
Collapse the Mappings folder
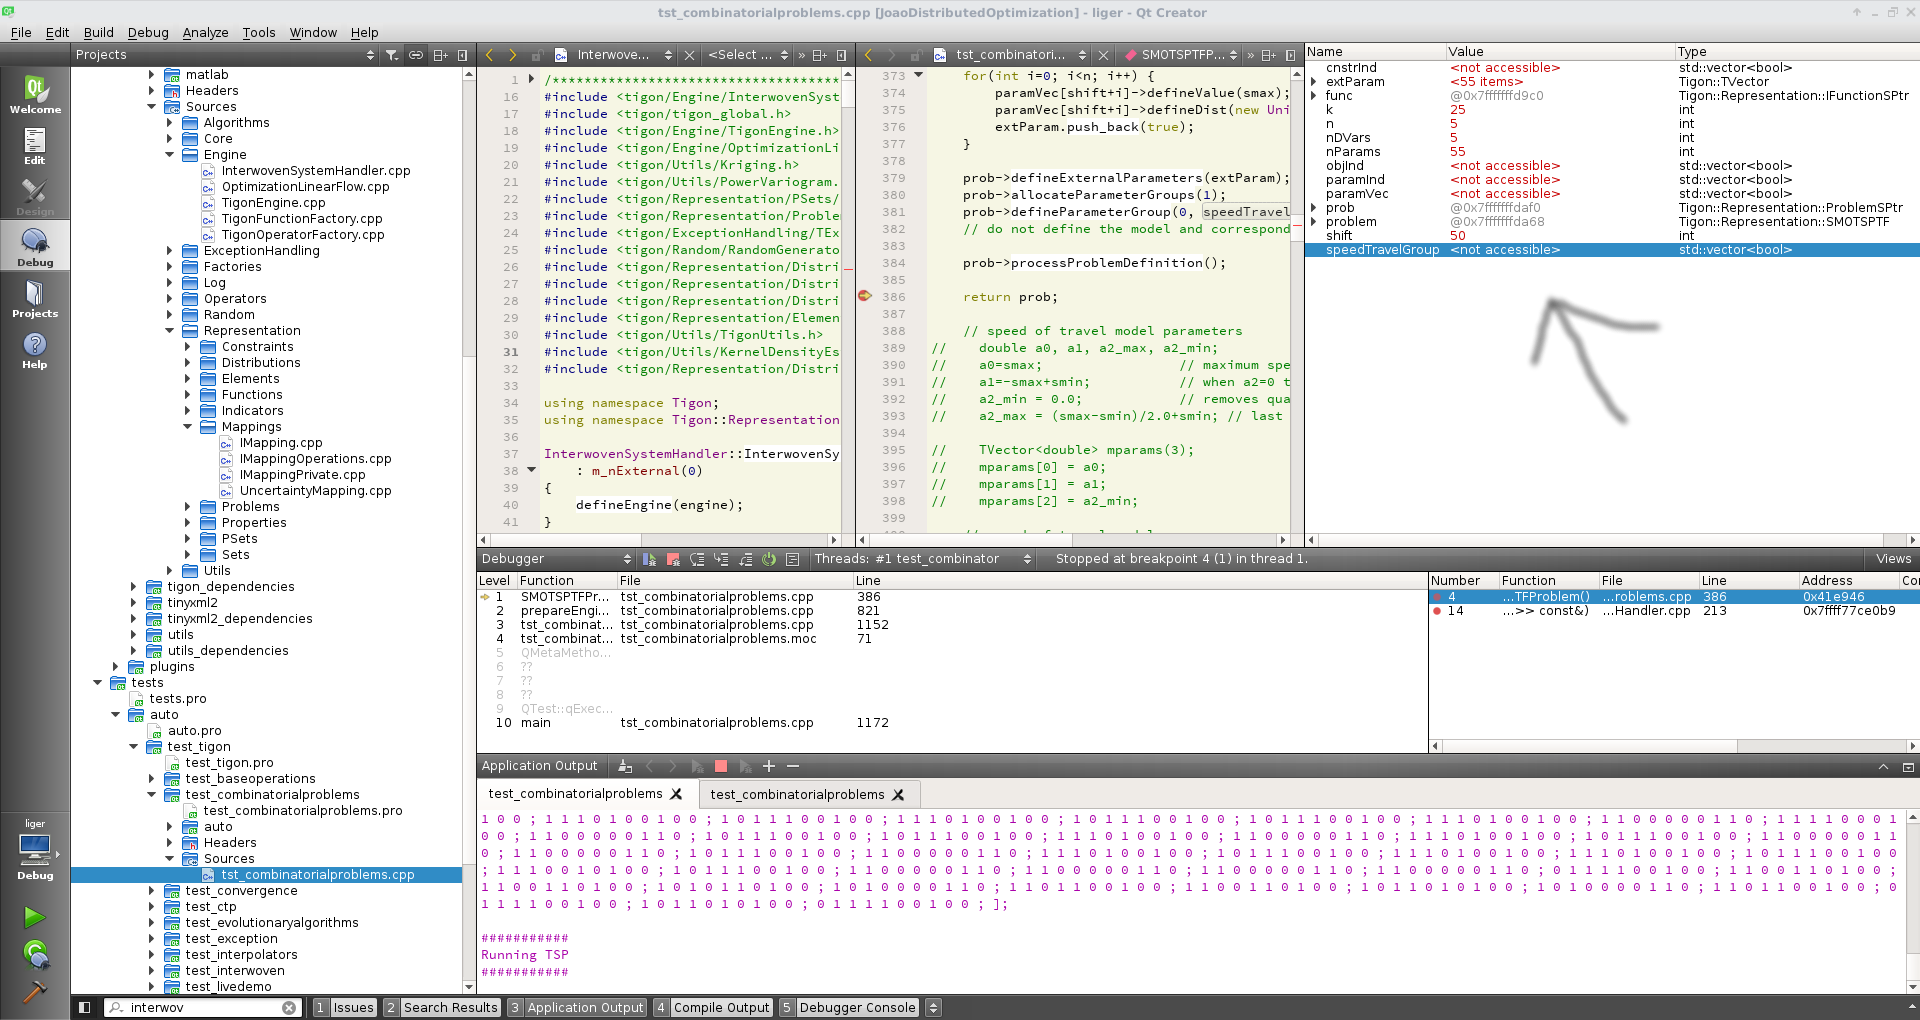pyautogui.click(x=187, y=427)
